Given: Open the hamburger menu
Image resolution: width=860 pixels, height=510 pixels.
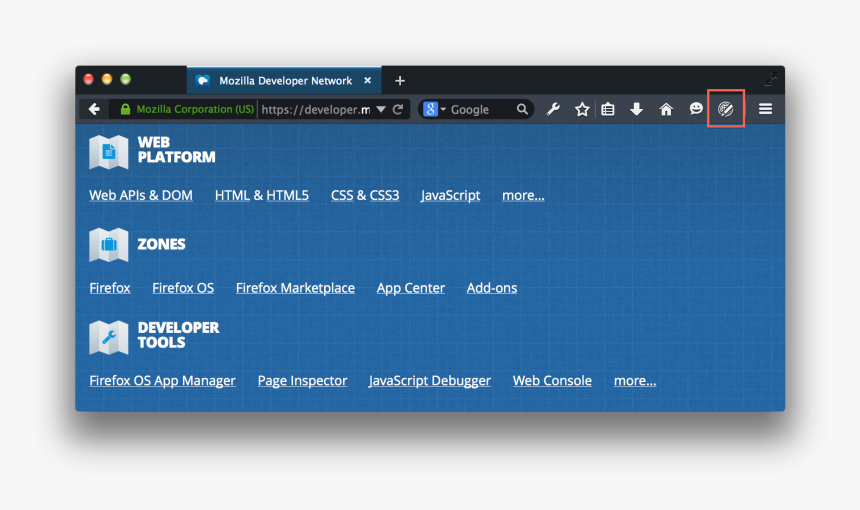Looking at the screenshot, I should tap(766, 109).
